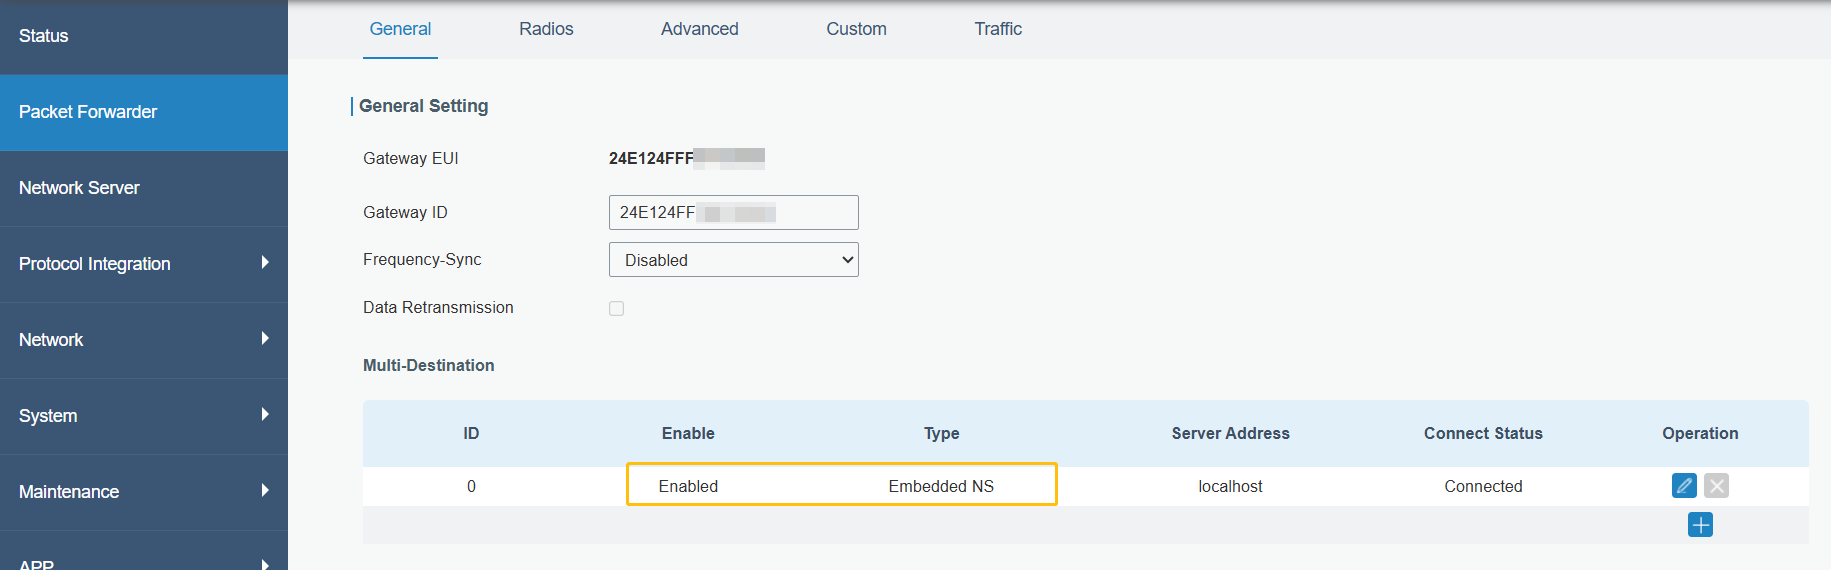Screen dimensions: 1831x570
Task: Expand the Protocol Integration menu arrow
Action: click(x=265, y=263)
